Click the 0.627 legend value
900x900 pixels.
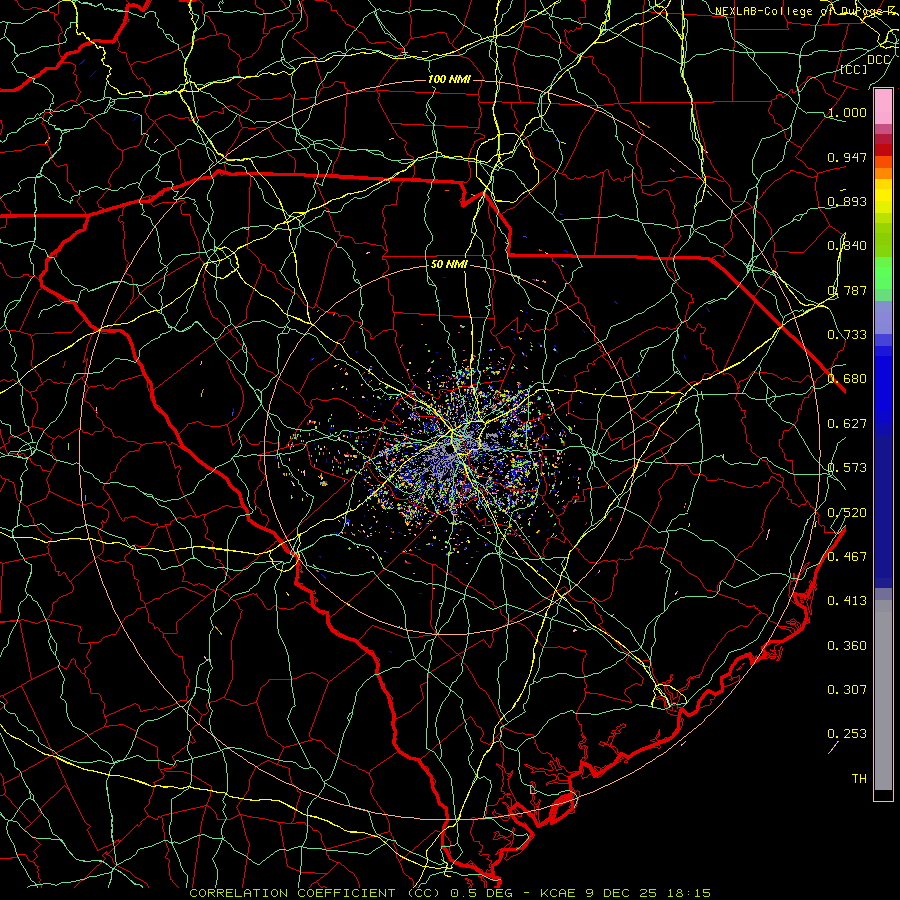coord(847,424)
